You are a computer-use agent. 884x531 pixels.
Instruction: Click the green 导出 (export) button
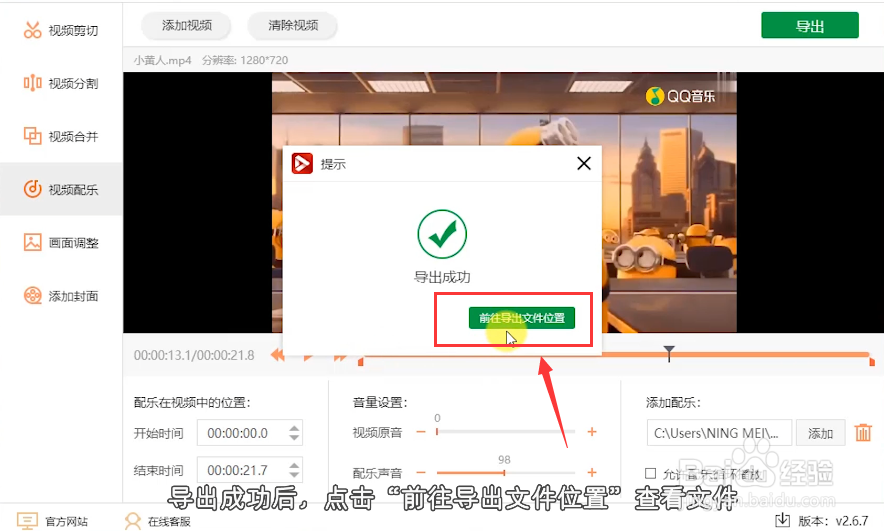click(810, 25)
